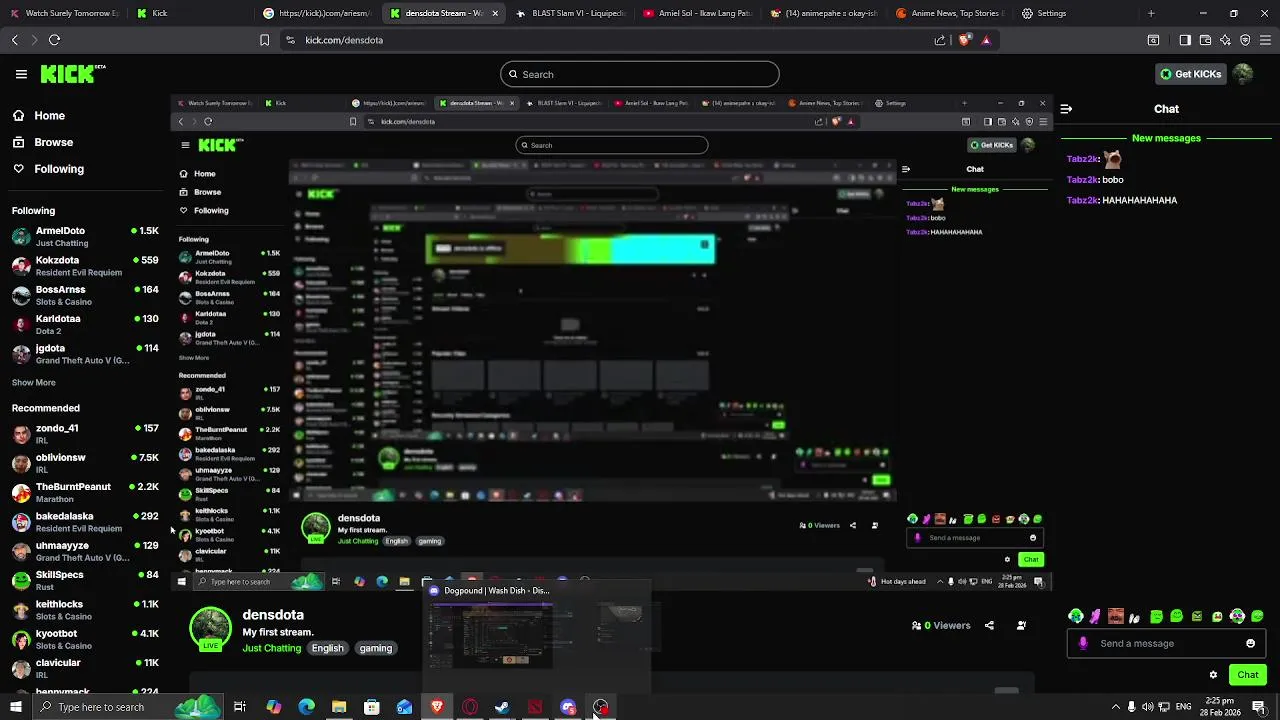Open Kokzdota channel in Following list
1280x720 pixels.
(x=85, y=266)
